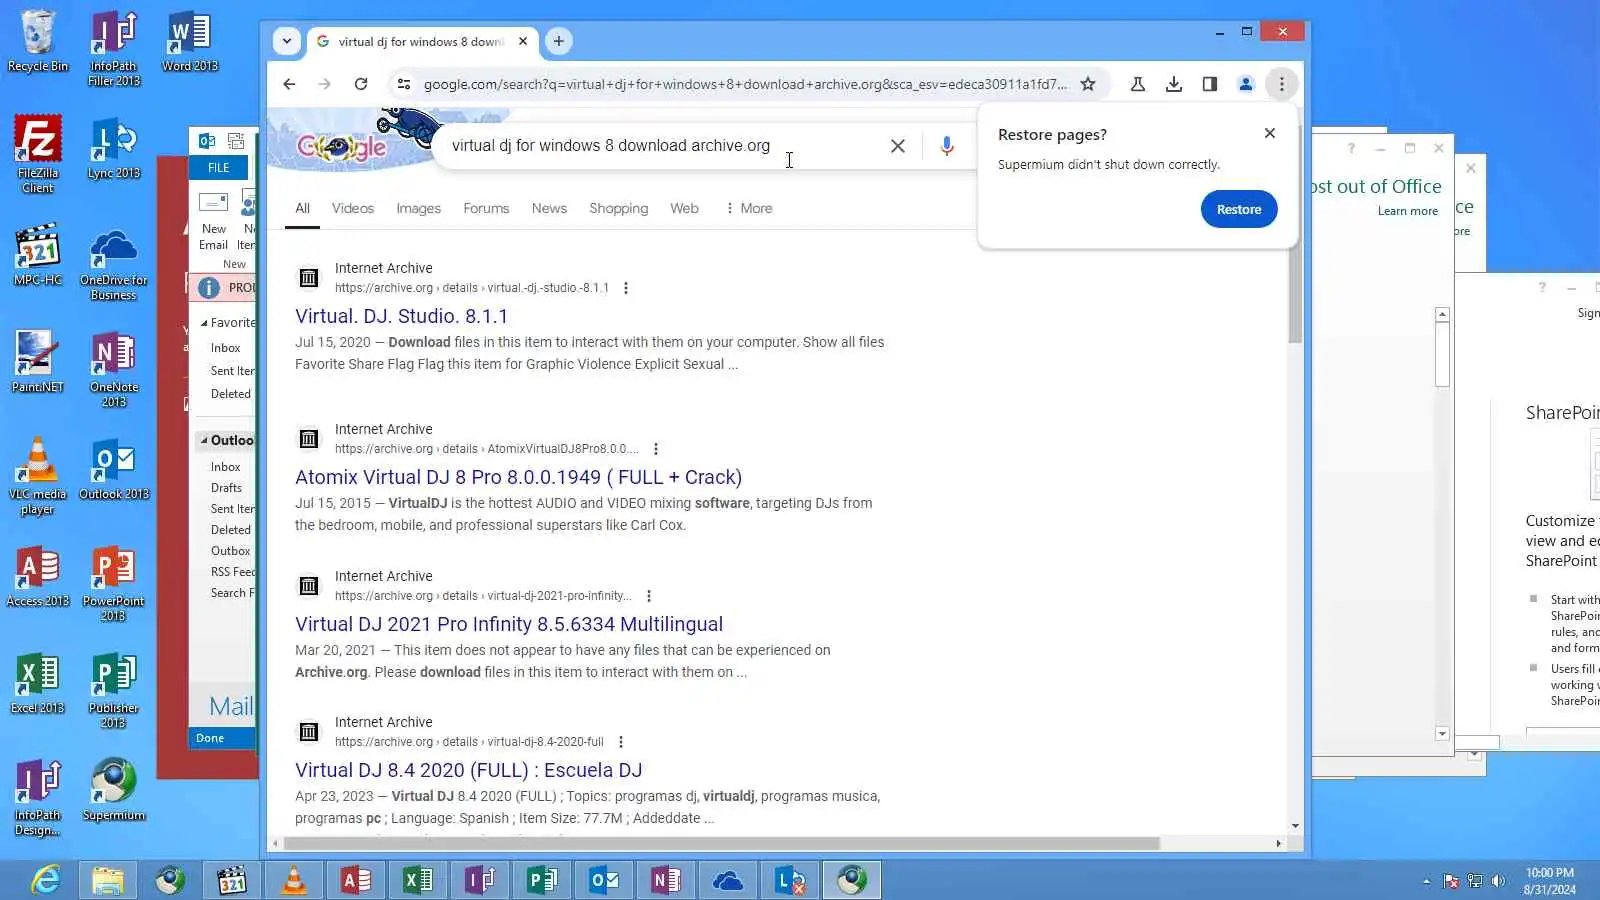Screen dimensions: 1600x900
Task: Start voice search with the microphone icon
Action: (x=947, y=146)
